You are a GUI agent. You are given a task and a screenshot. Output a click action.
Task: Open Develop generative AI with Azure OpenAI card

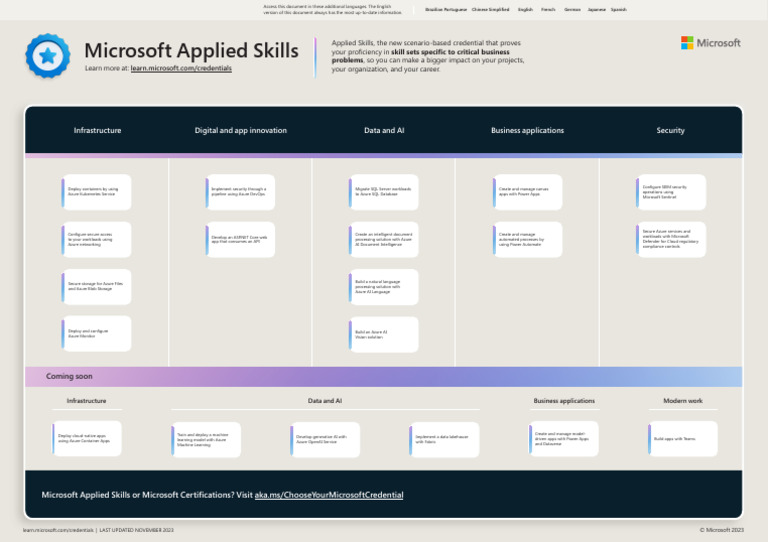pyautogui.click(x=325, y=439)
